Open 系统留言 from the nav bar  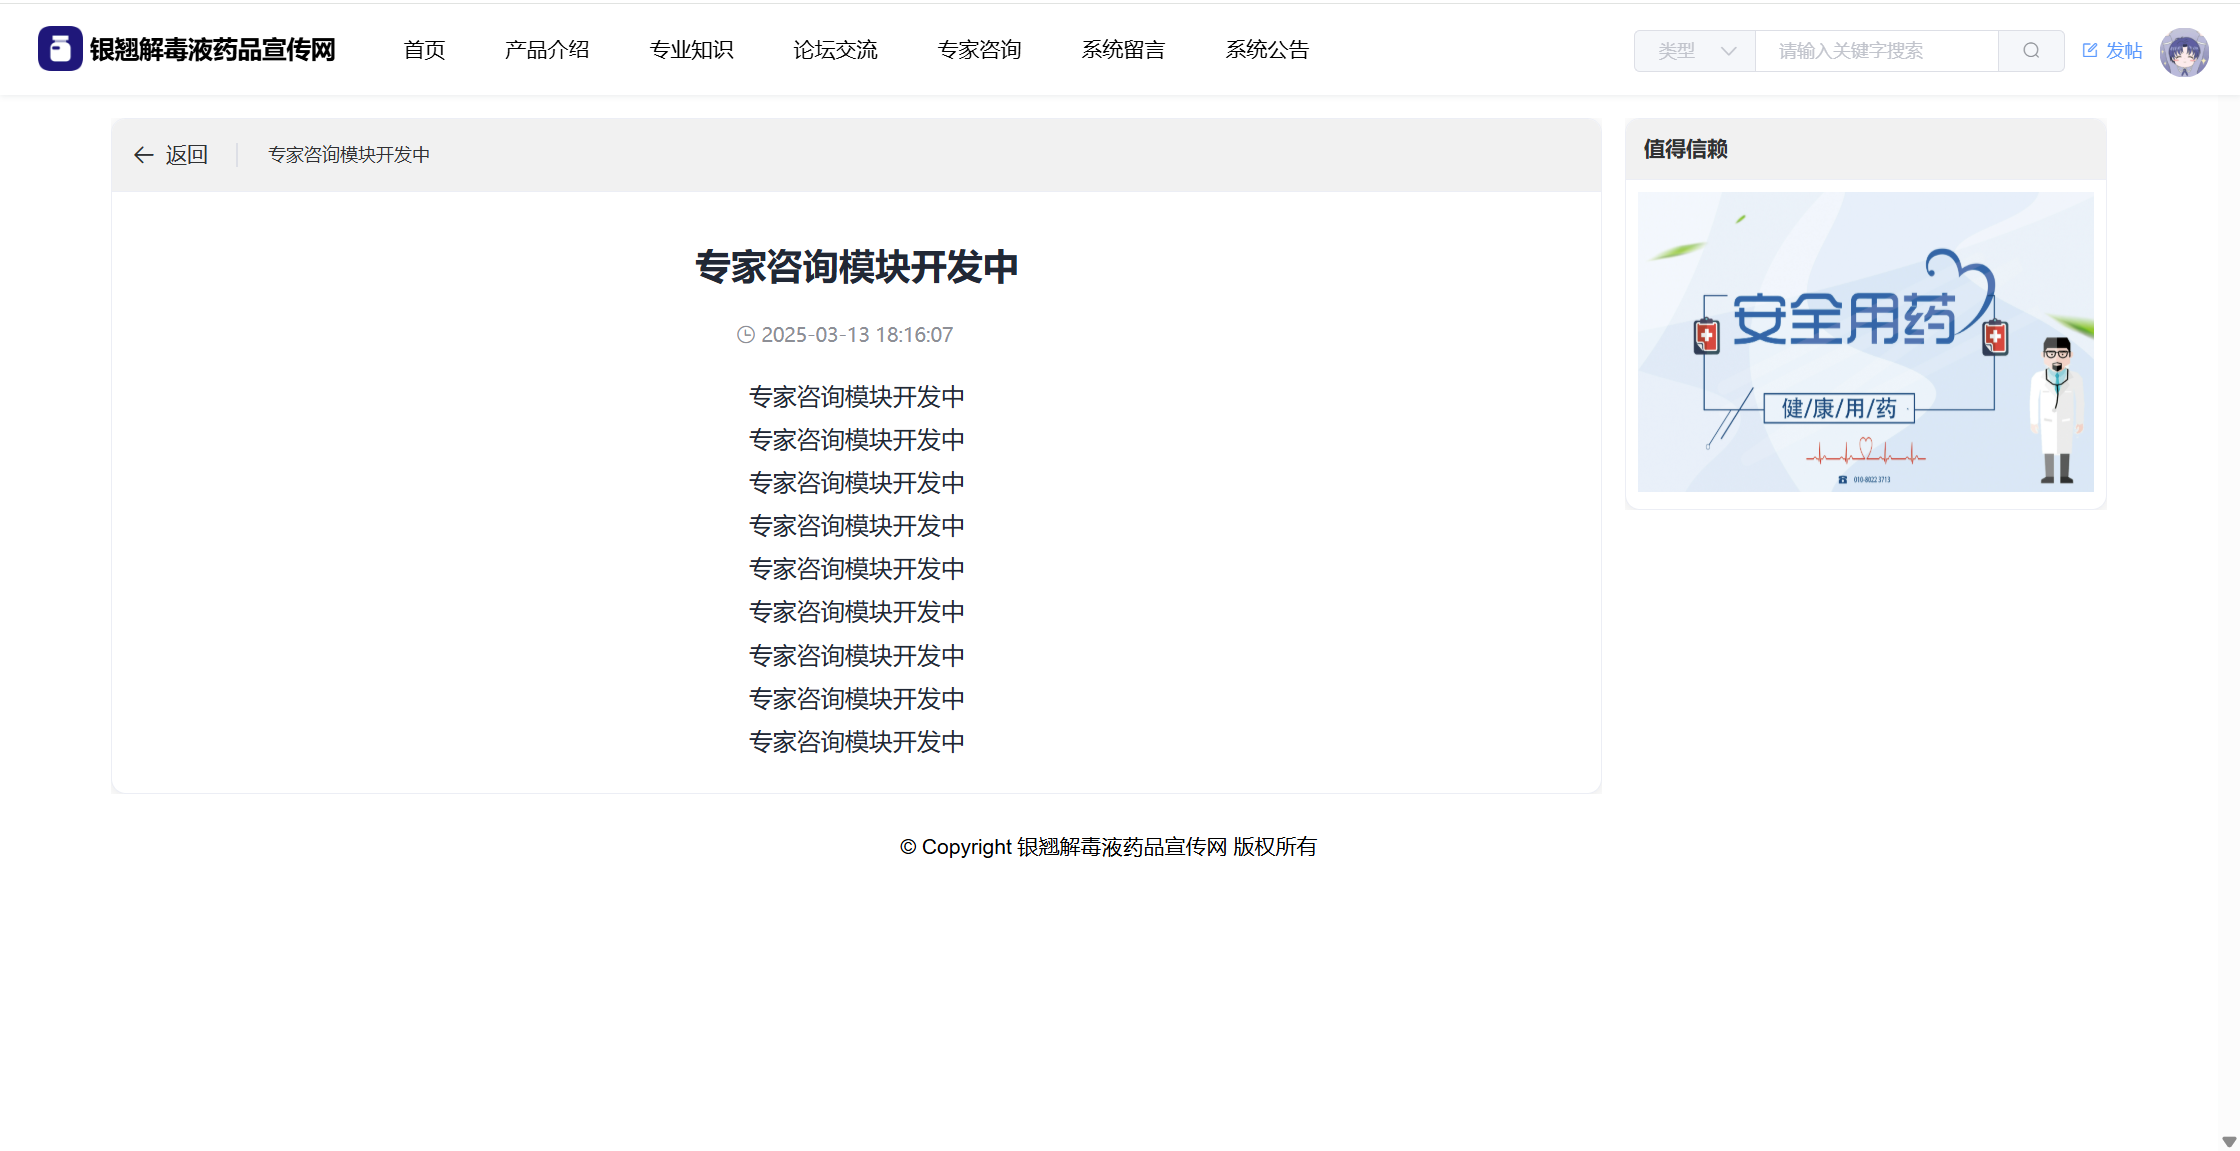[x=1123, y=50]
